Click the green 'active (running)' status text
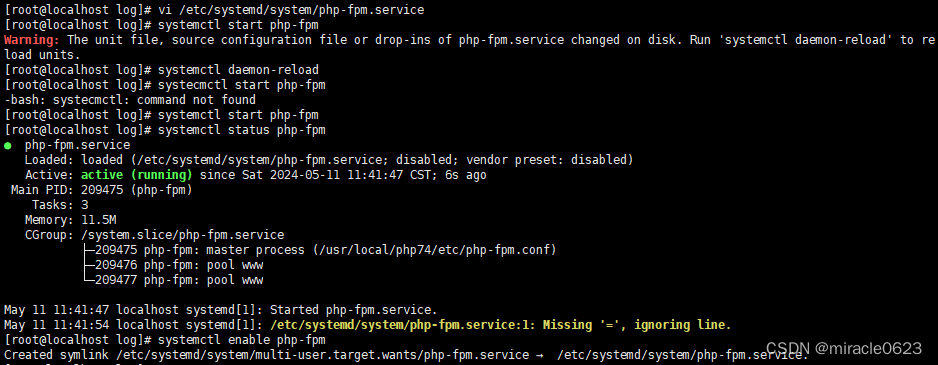Viewport: 938px width, 365px height. click(136, 175)
